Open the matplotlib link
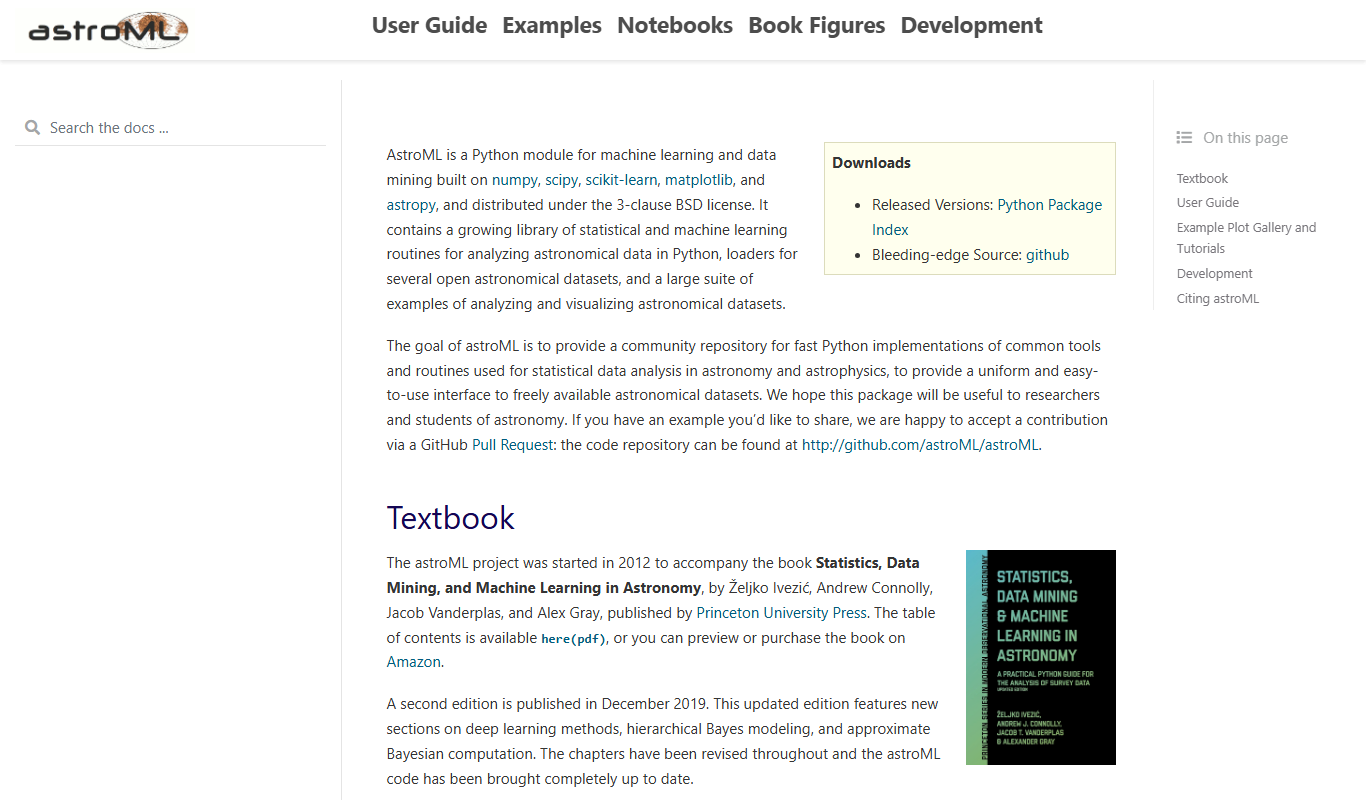The width and height of the screenshot is (1366, 800). click(699, 180)
